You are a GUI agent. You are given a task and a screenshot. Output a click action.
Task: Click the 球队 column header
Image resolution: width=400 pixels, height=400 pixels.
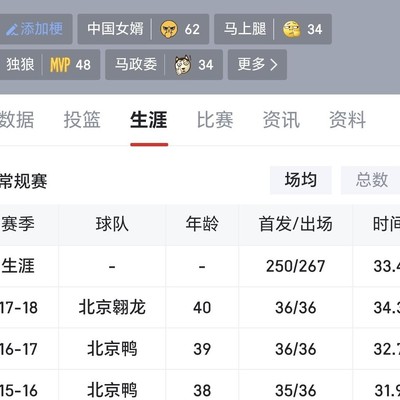pos(112,224)
